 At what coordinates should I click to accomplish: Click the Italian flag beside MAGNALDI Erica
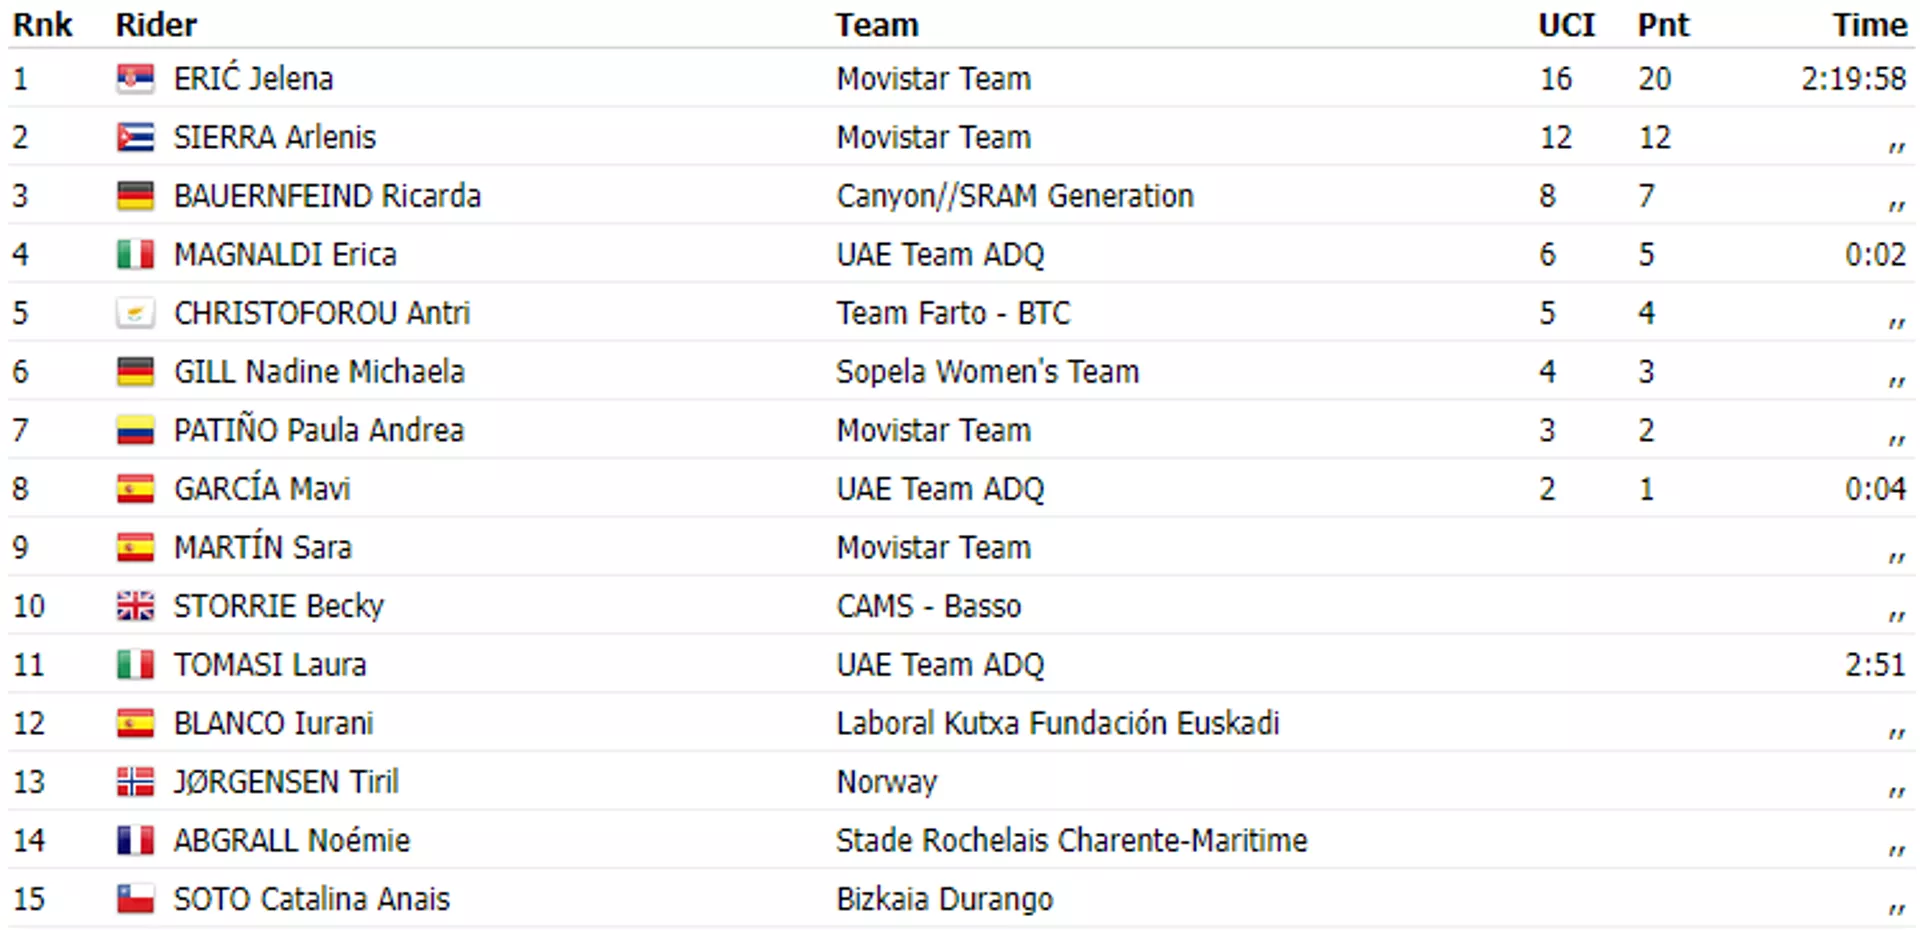[135, 255]
